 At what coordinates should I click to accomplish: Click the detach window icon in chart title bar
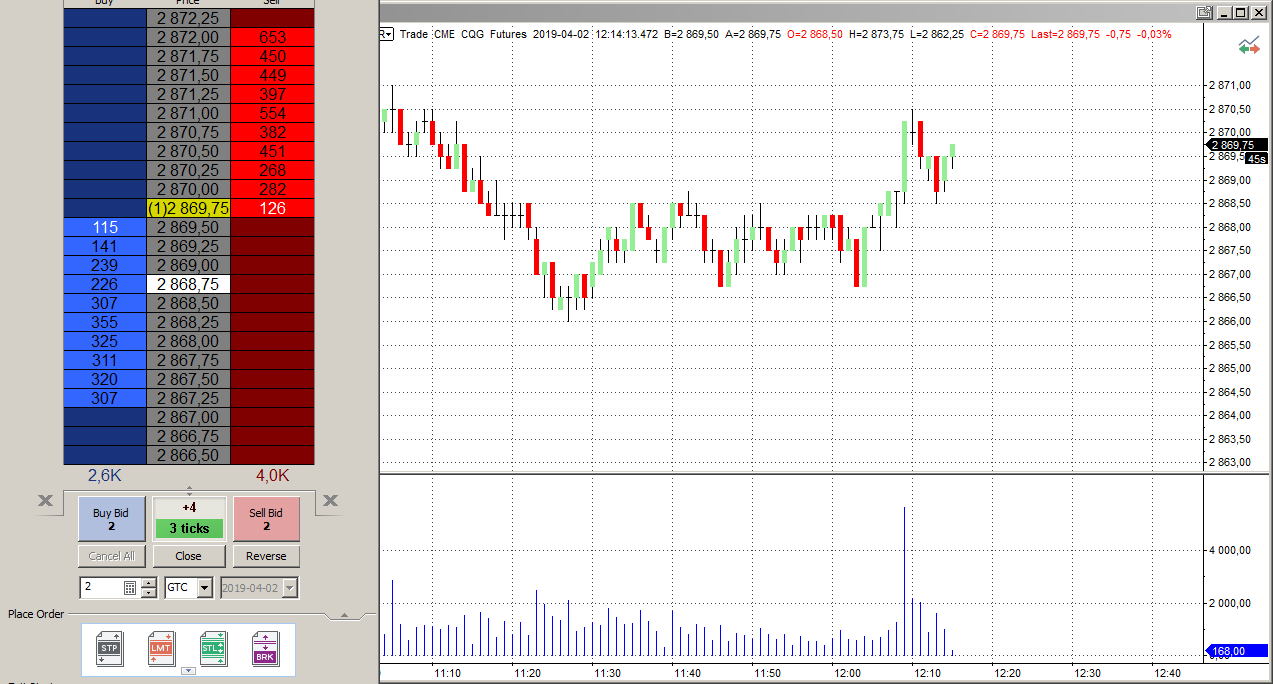[x=1204, y=13]
